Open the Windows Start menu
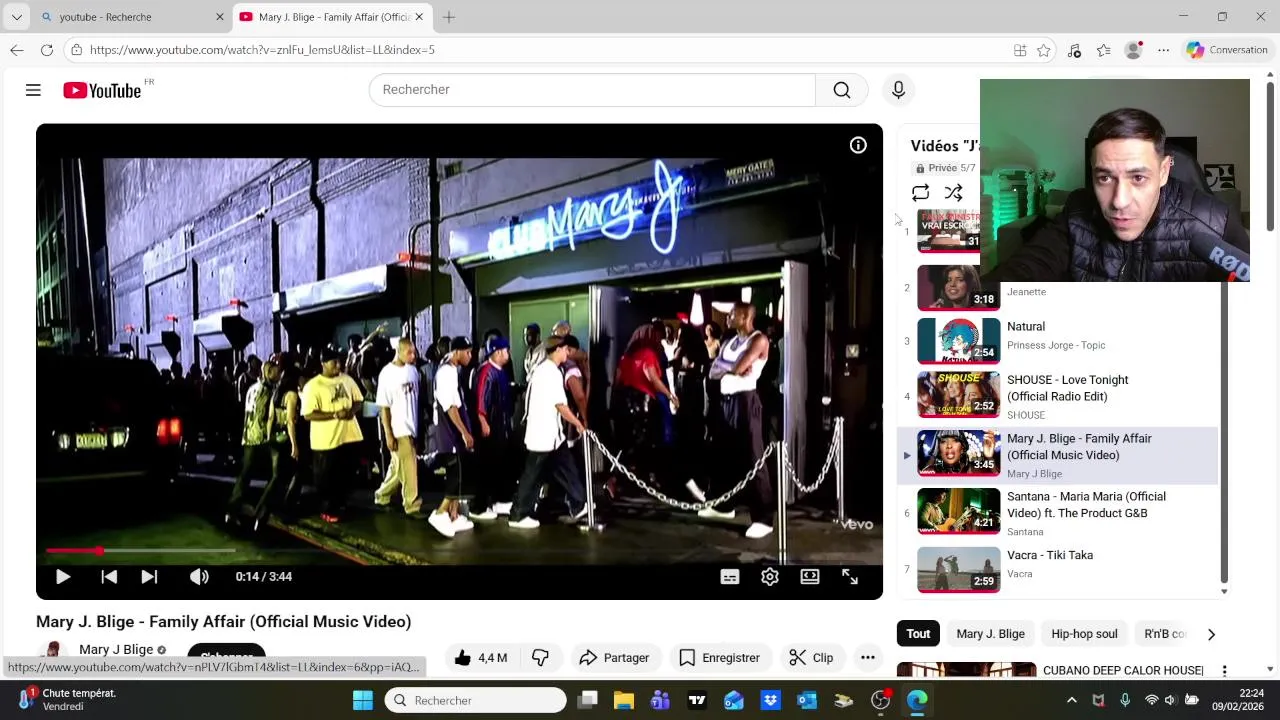 coord(363,700)
